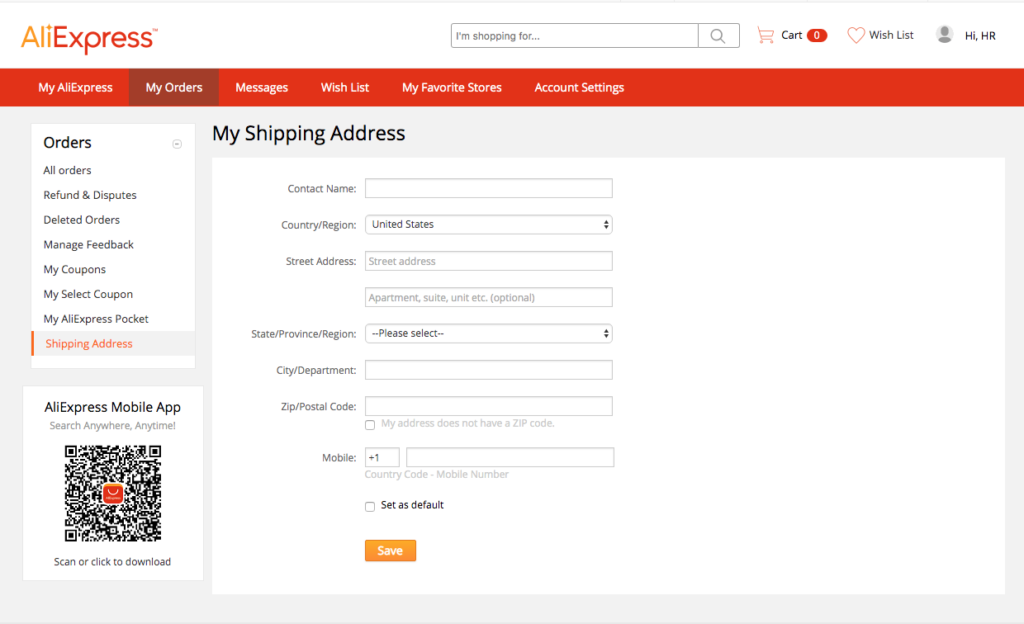Click 'Scan or click to download' text

[112, 562]
